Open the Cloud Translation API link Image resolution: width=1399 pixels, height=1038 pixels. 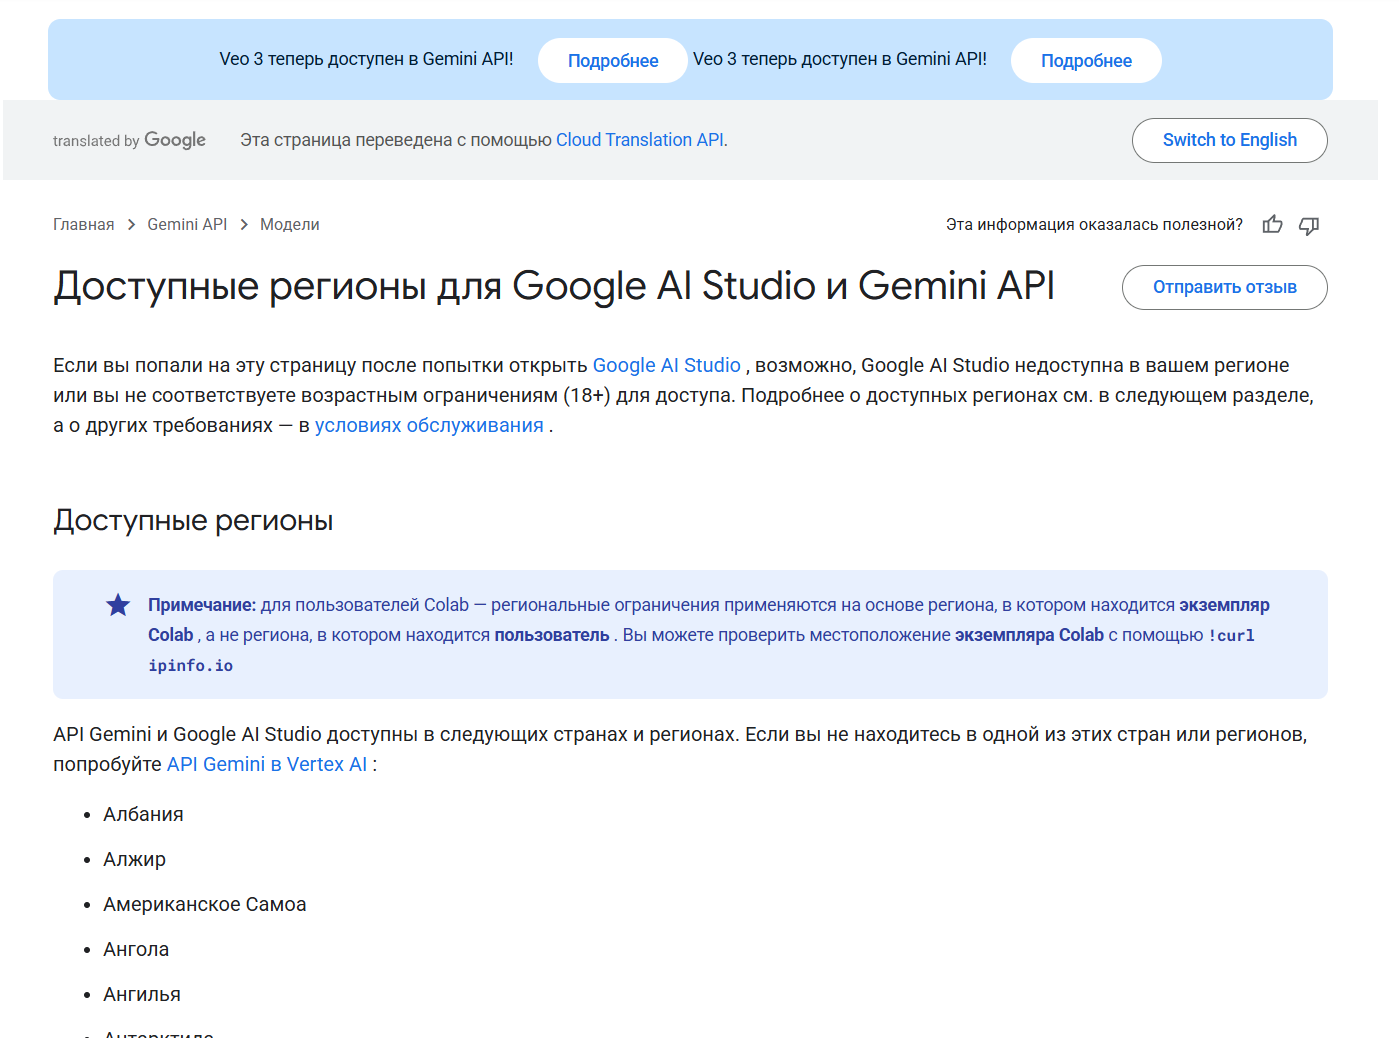642,140
